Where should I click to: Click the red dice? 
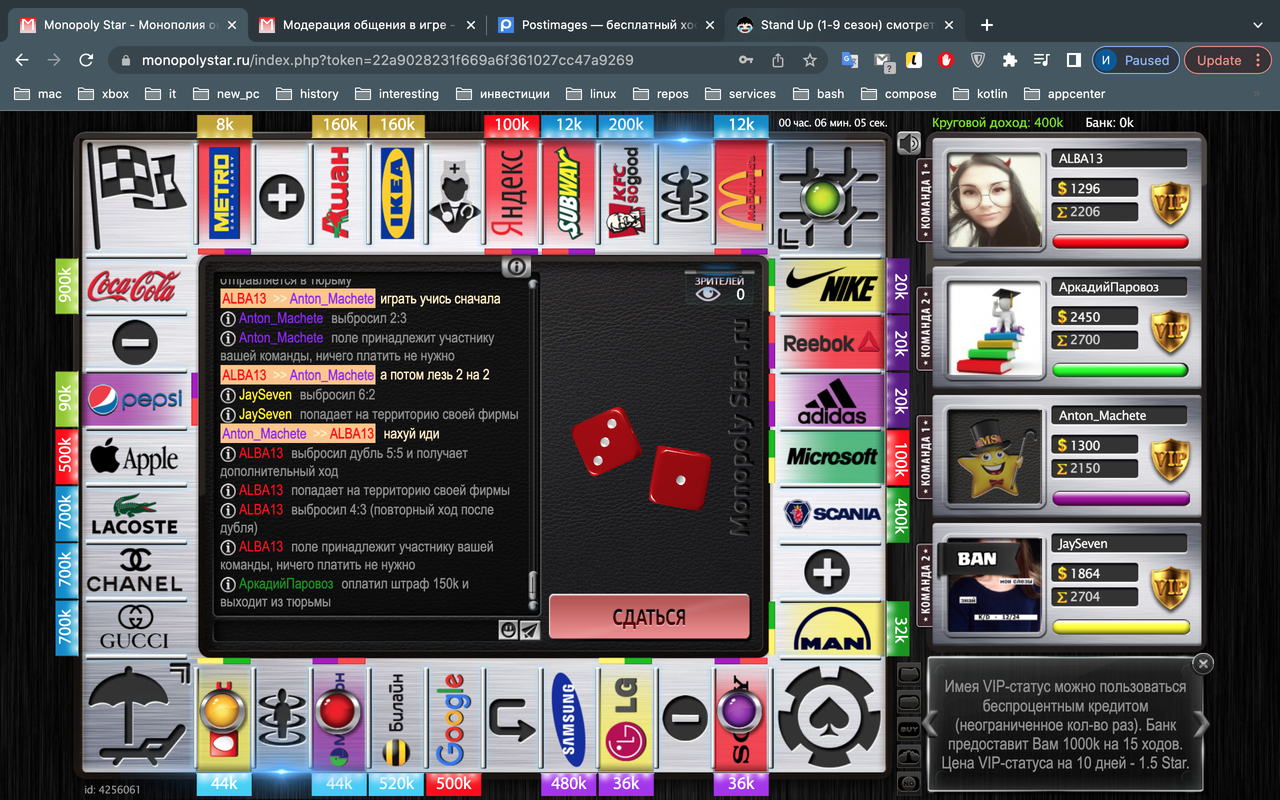pyautogui.click(x=642, y=459)
